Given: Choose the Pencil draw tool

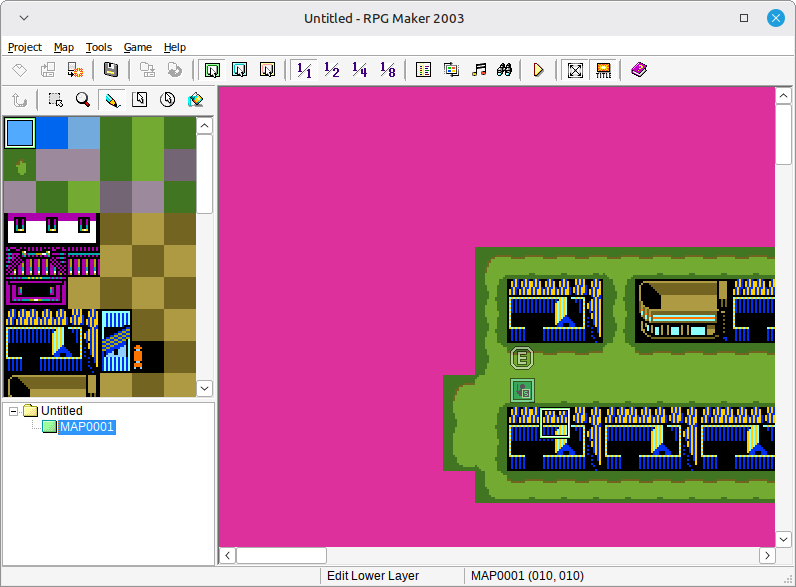Looking at the screenshot, I should 112,100.
